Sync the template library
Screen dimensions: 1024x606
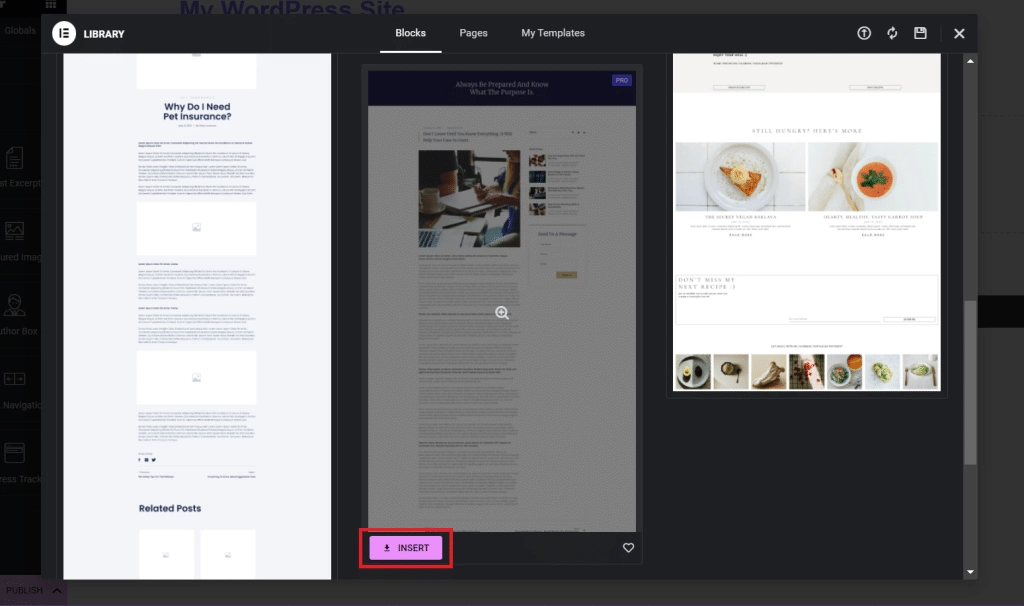[892, 32]
